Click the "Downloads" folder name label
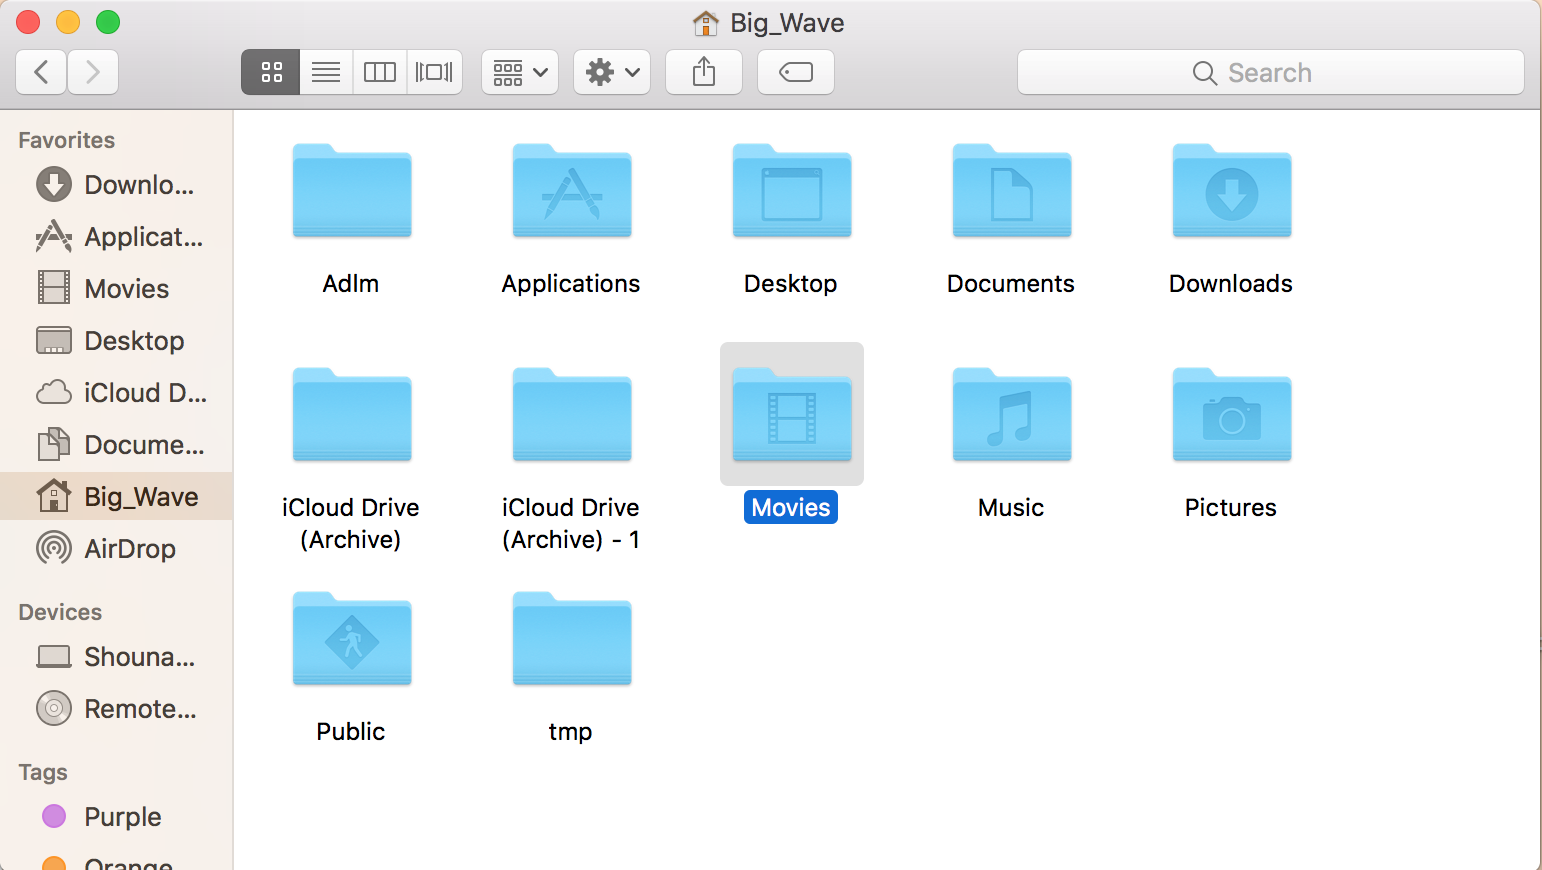This screenshot has width=1542, height=870. [x=1231, y=283]
